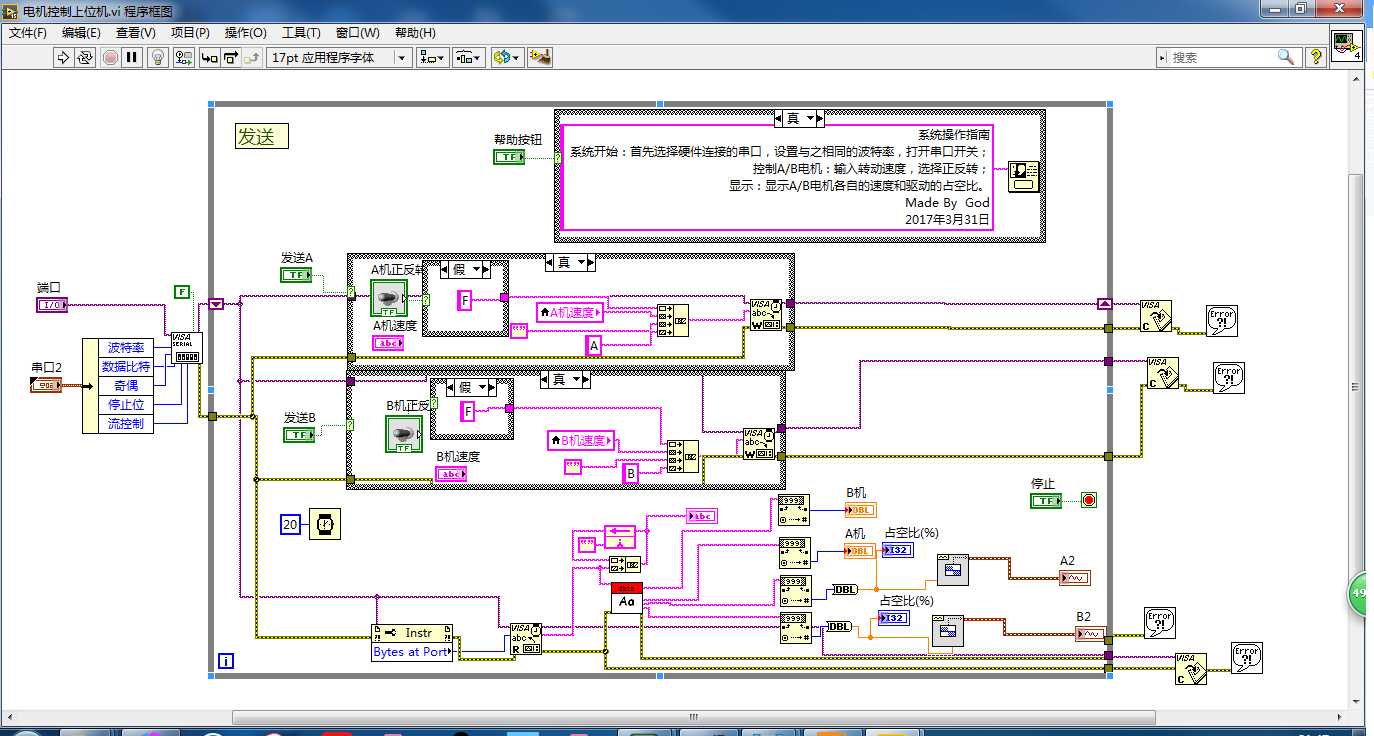This screenshot has width=1374, height=736.
Task: Select the build waveform node wired to A2
Action: (x=953, y=569)
